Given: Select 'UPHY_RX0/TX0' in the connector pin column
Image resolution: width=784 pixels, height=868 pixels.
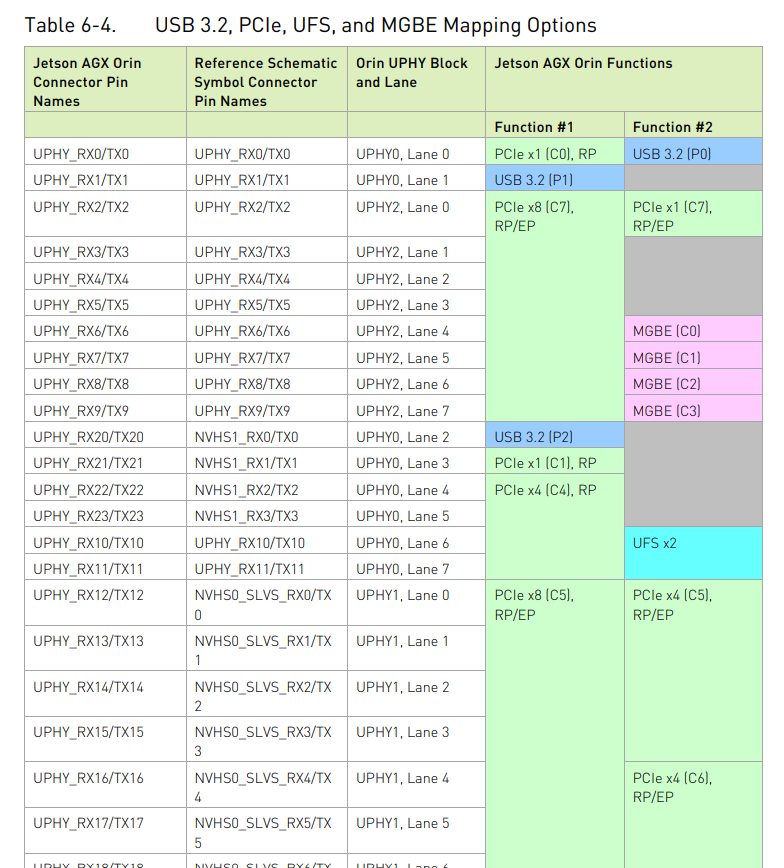Looking at the screenshot, I should coord(105,151).
